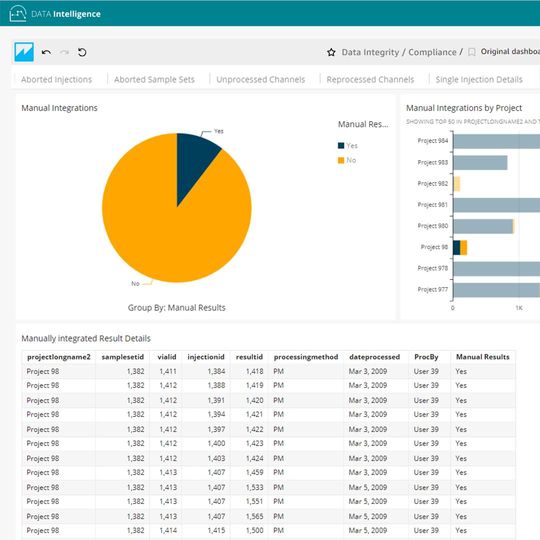Image resolution: width=540 pixels, height=540 pixels.
Task: Sort by samplesetid column header
Action: [x=123, y=357]
